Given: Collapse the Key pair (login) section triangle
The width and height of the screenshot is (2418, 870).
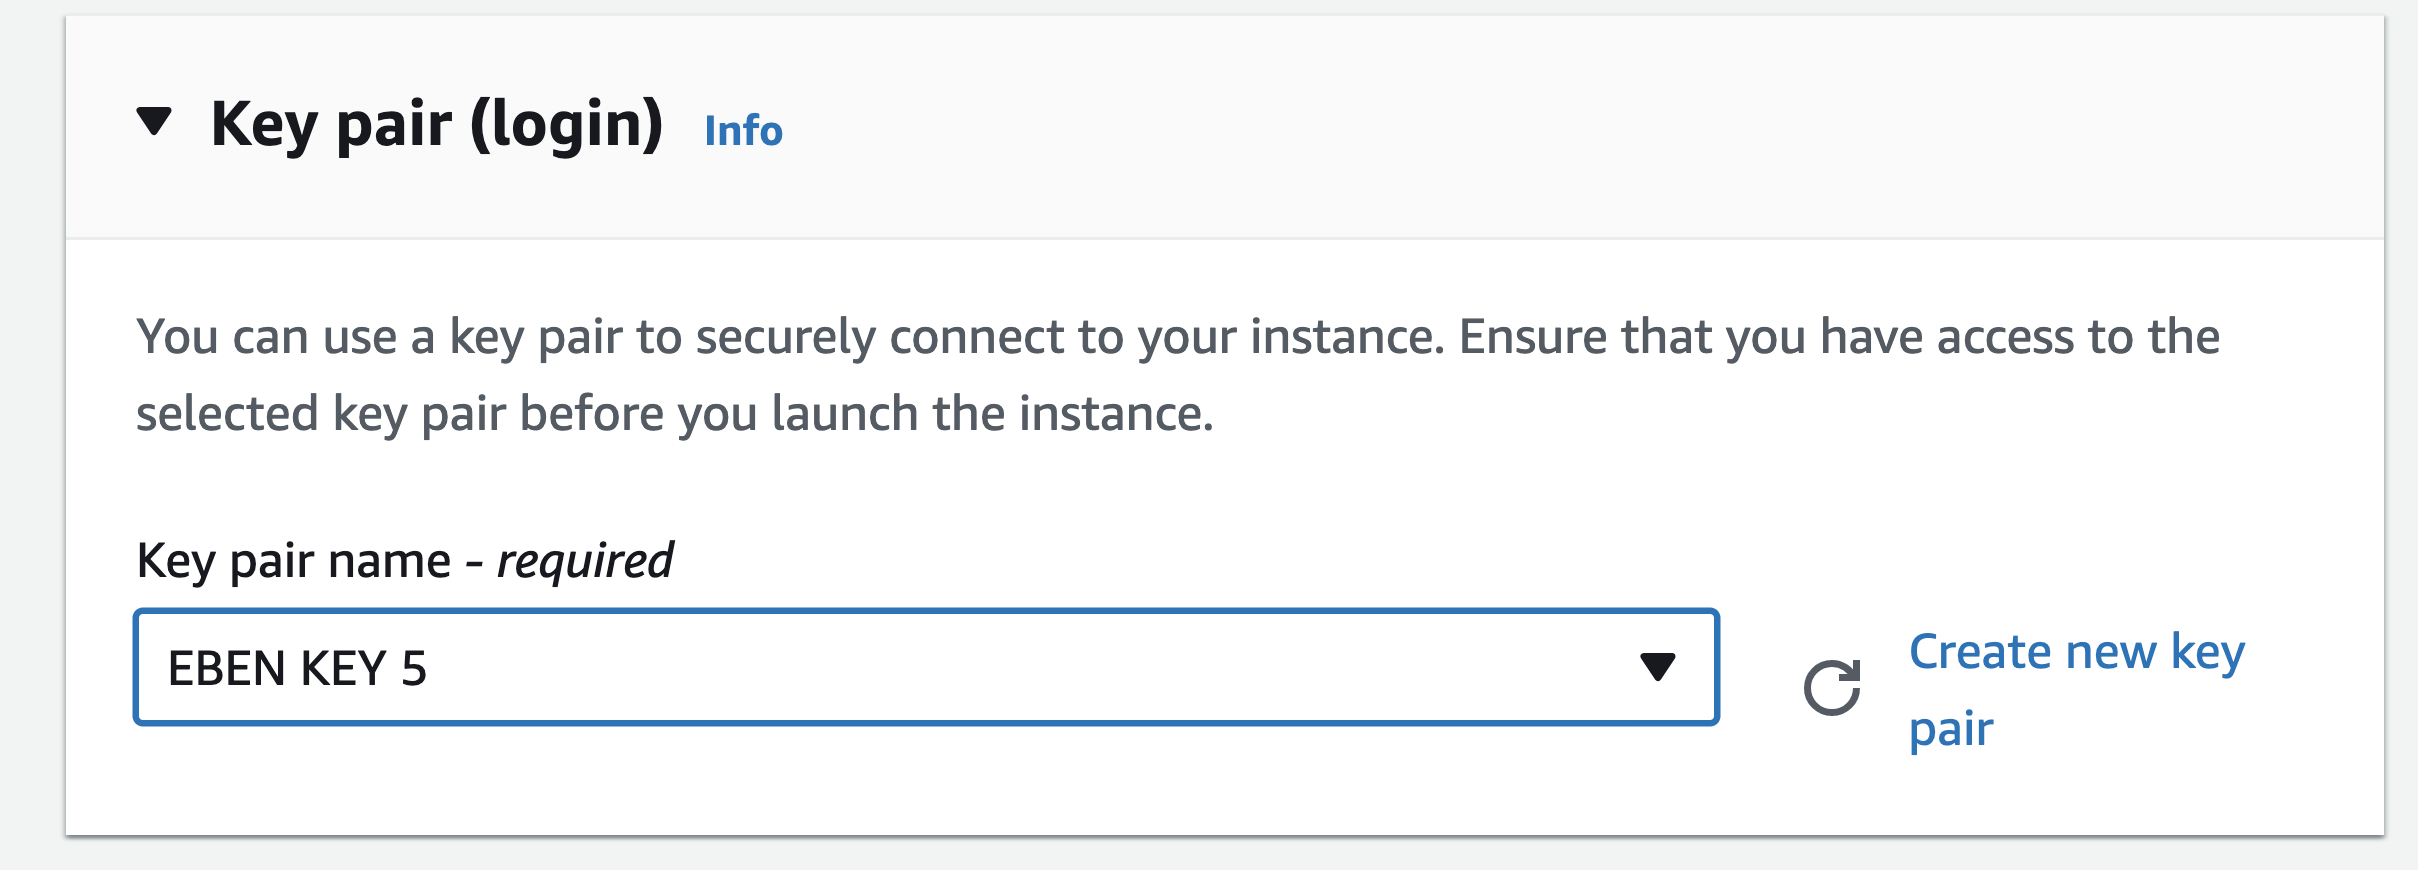Looking at the screenshot, I should tap(154, 121).
